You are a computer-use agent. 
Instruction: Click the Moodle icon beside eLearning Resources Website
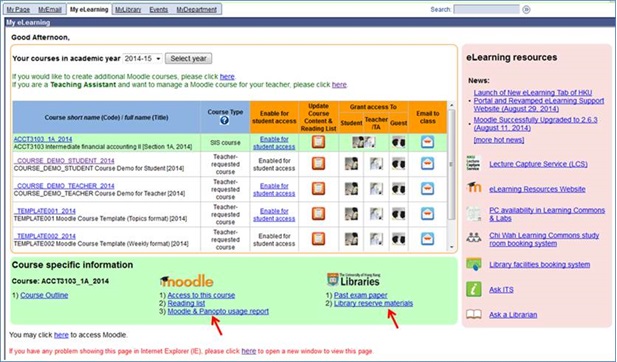click(x=474, y=188)
